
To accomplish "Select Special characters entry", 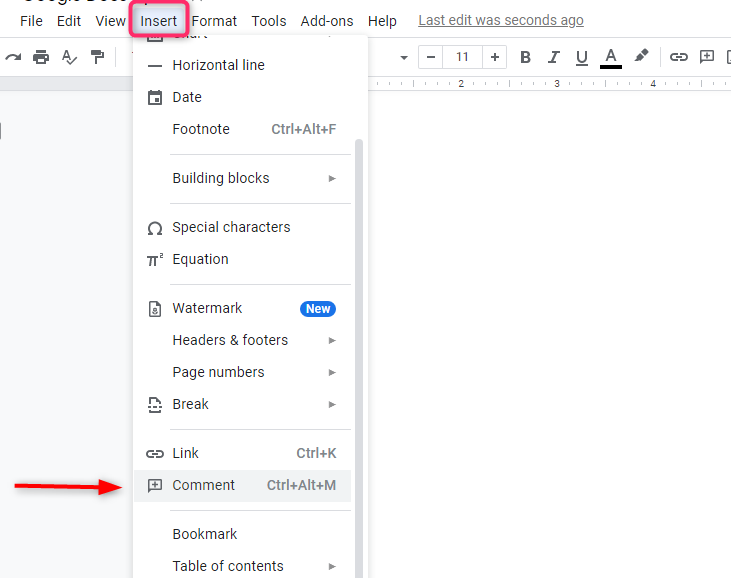I will point(242,227).
